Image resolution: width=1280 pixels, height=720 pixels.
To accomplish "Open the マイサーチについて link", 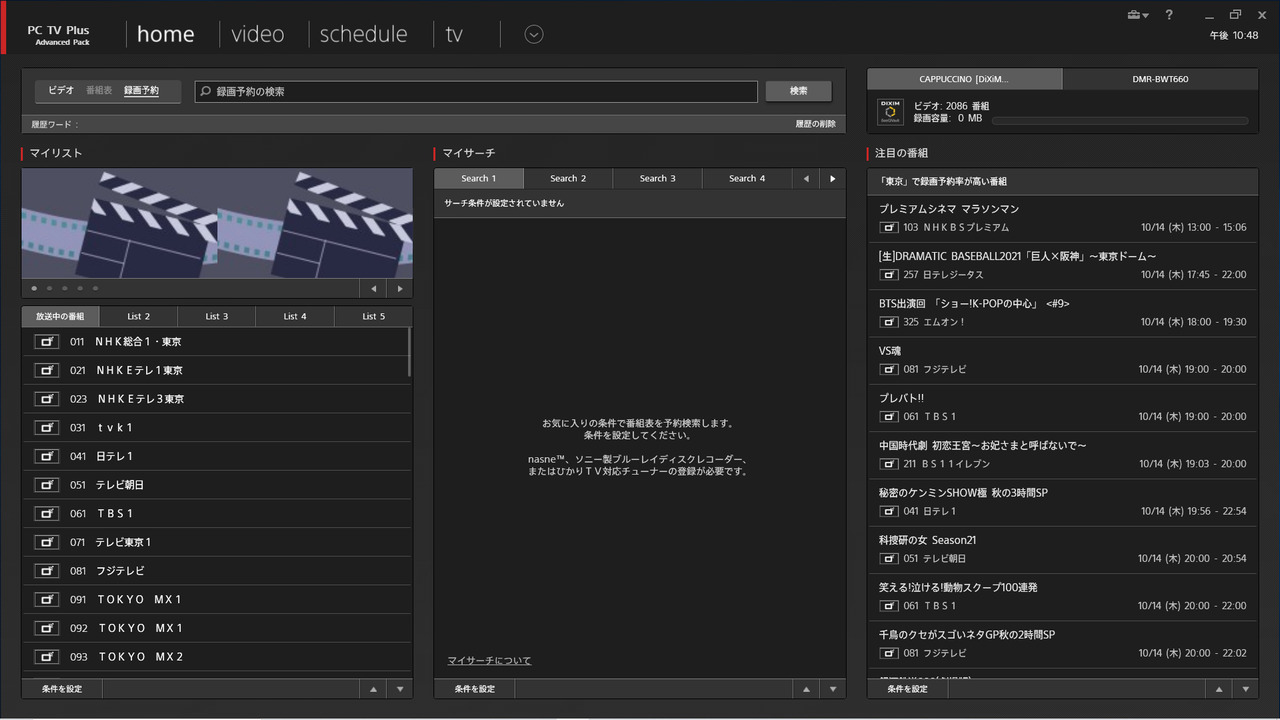I will (x=489, y=660).
